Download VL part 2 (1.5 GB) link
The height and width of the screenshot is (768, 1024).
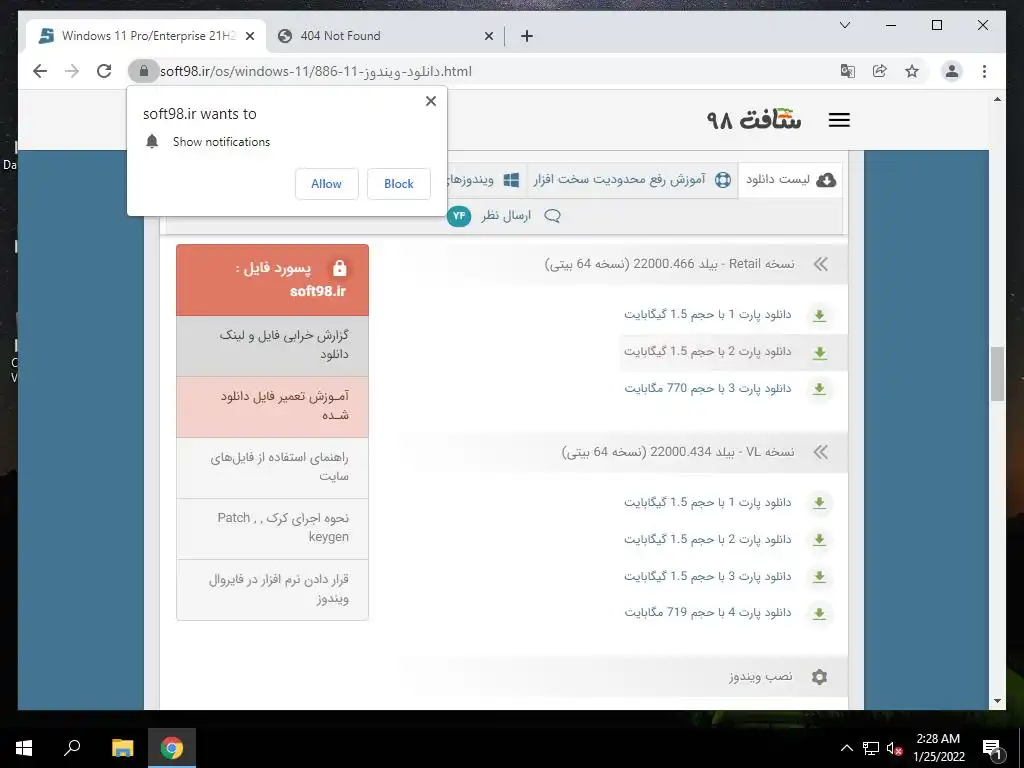pyautogui.click(x=707, y=539)
